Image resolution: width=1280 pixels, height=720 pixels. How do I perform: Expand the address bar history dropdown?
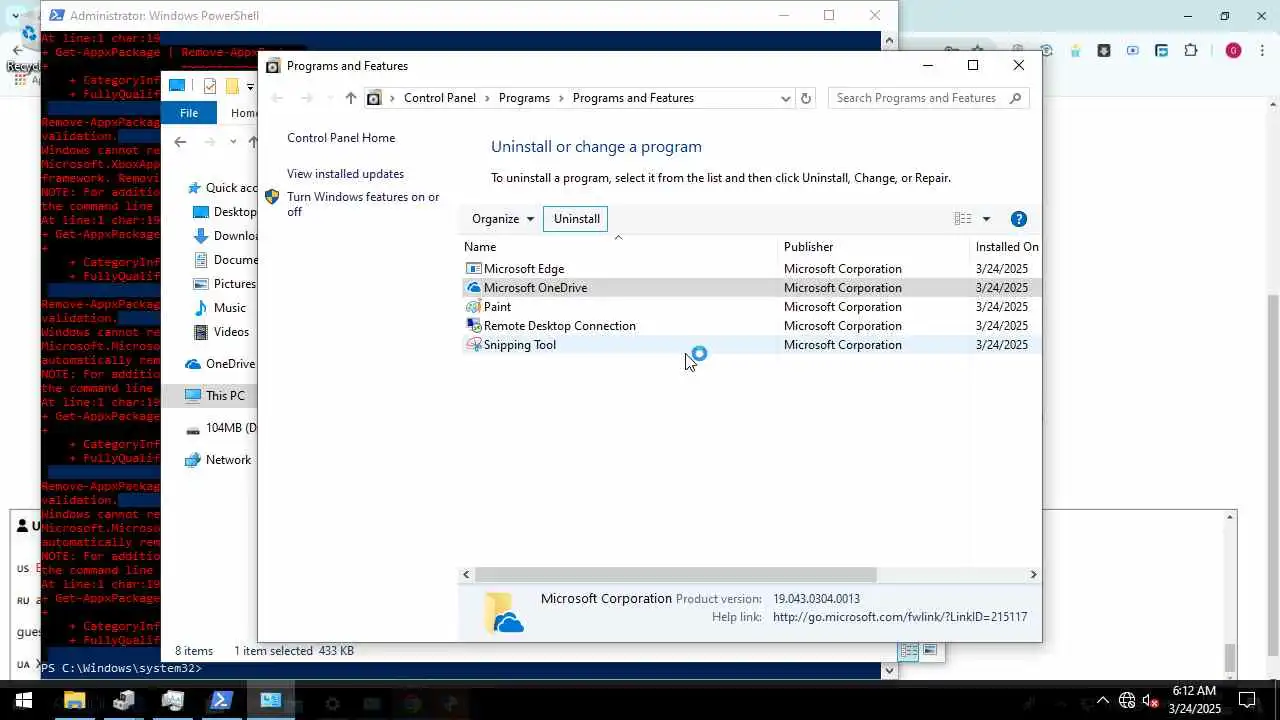pos(785,98)
